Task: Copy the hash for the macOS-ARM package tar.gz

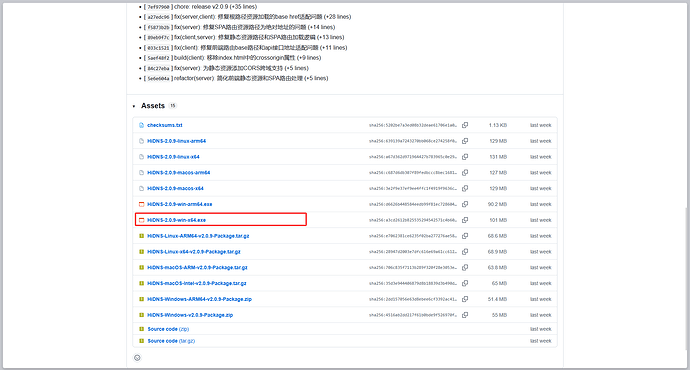Action: (x=465, y=267)
